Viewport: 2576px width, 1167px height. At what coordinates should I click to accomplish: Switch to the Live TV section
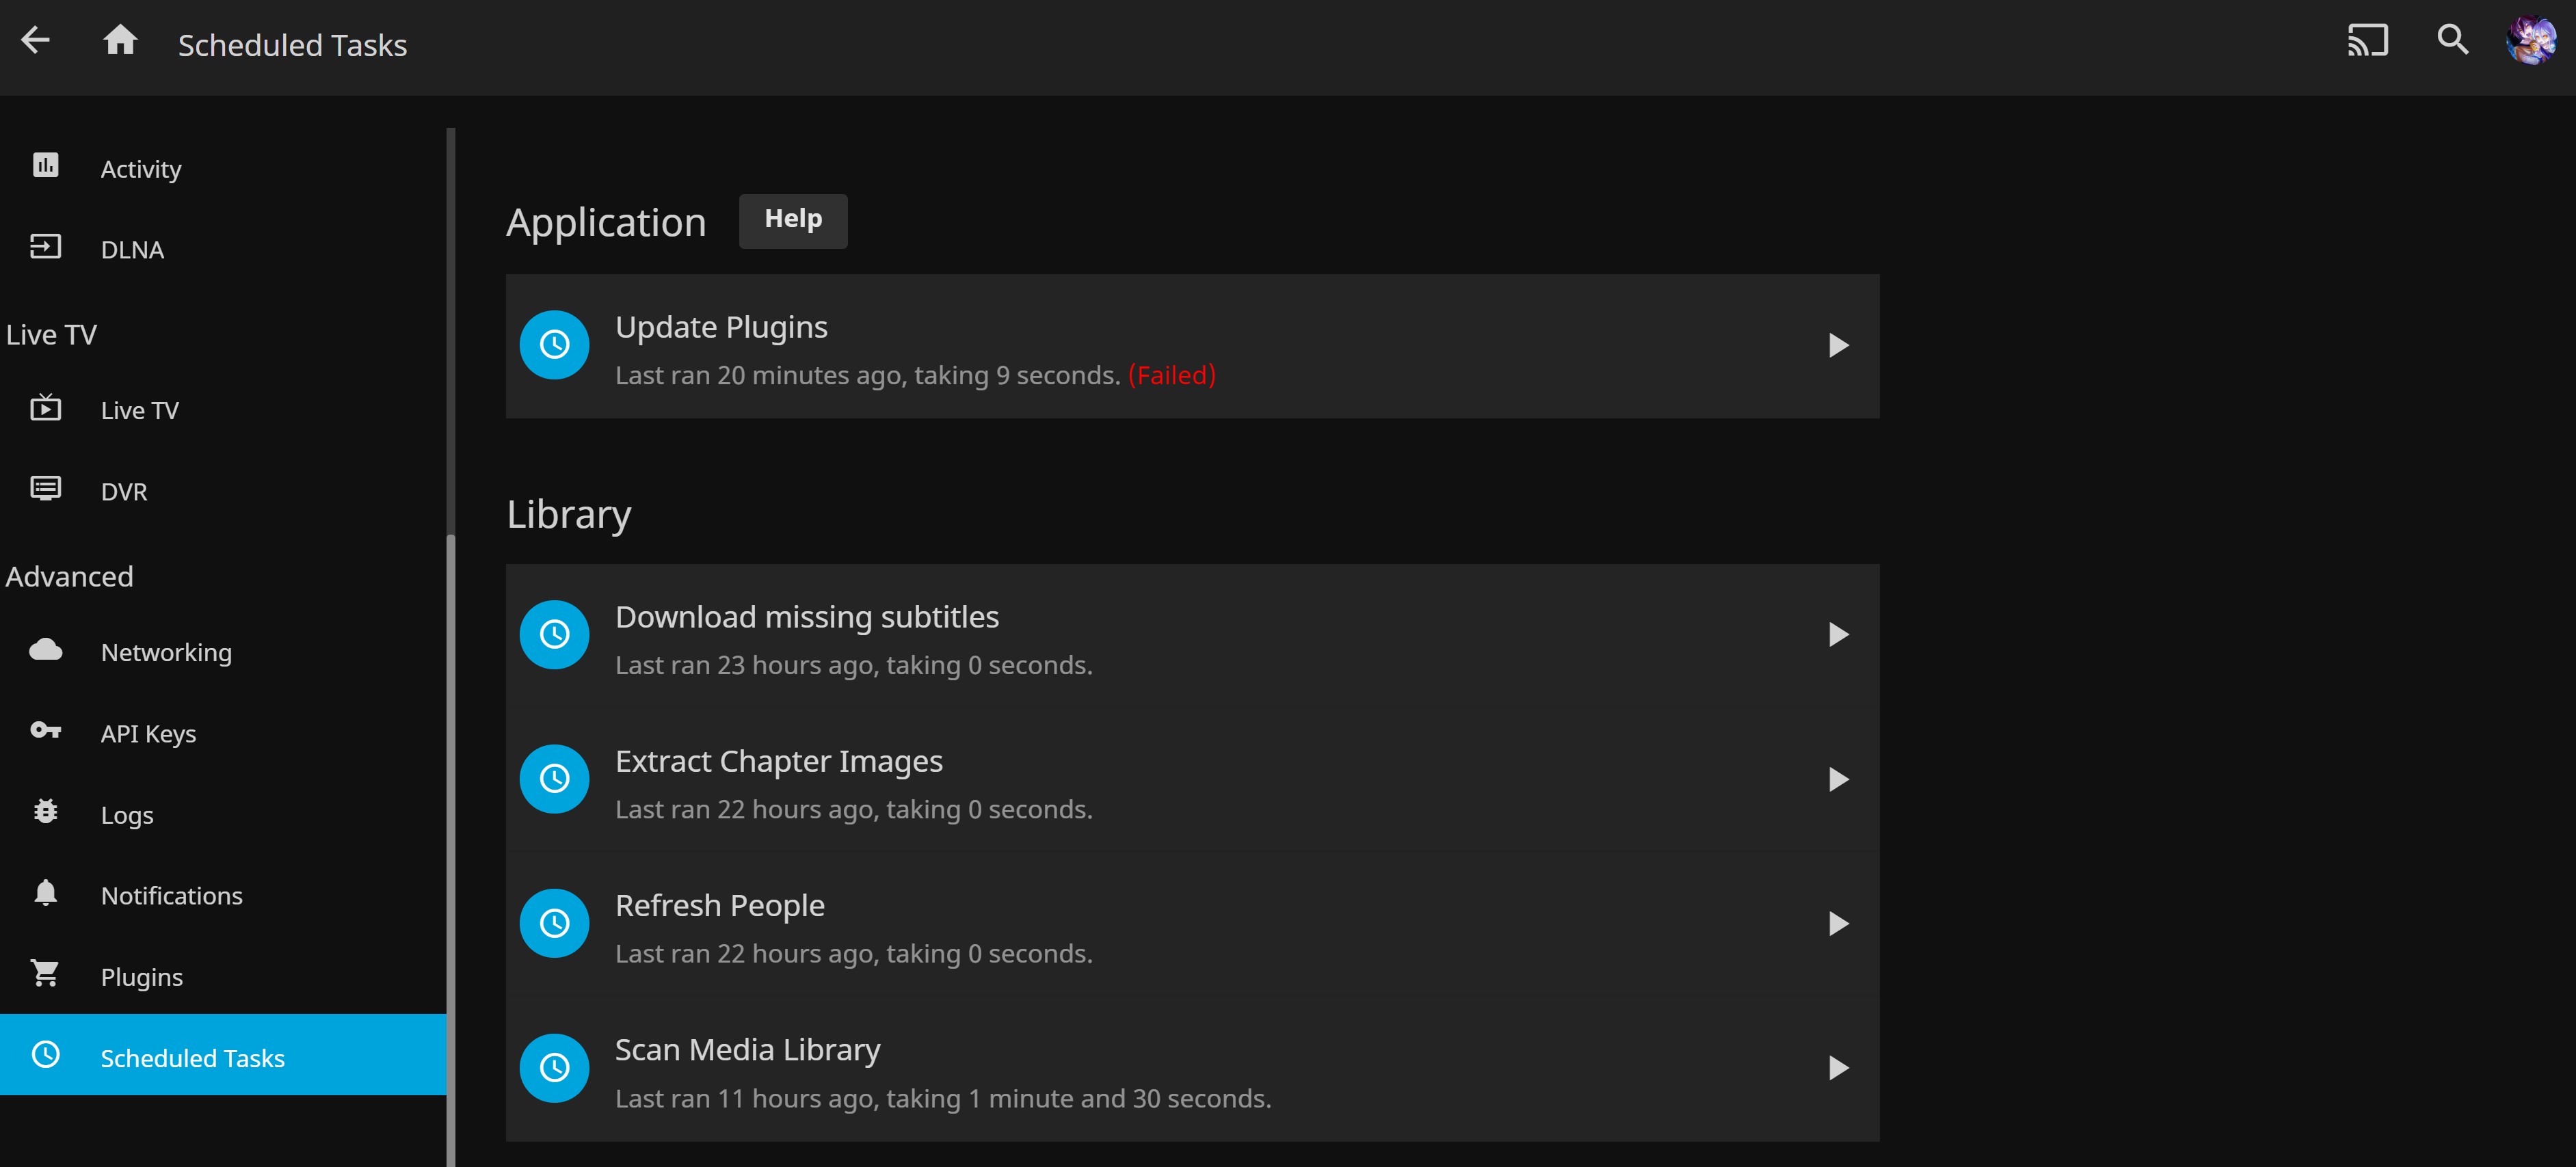click(x=140, y=409)
